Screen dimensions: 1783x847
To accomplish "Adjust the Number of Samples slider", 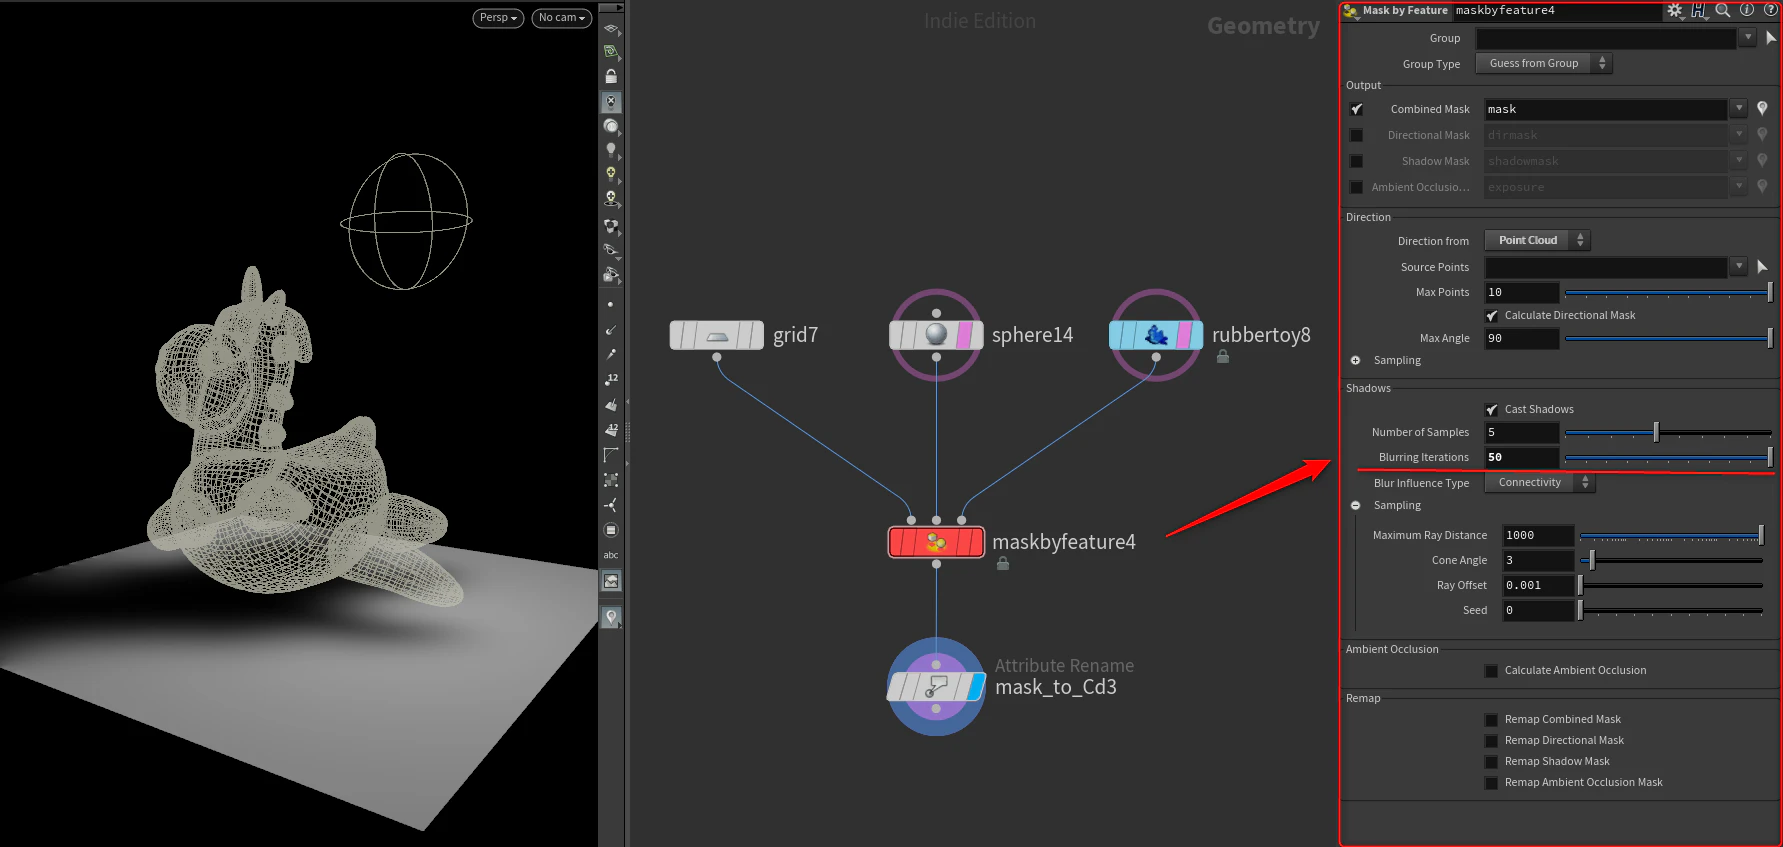I will 1668,432.
